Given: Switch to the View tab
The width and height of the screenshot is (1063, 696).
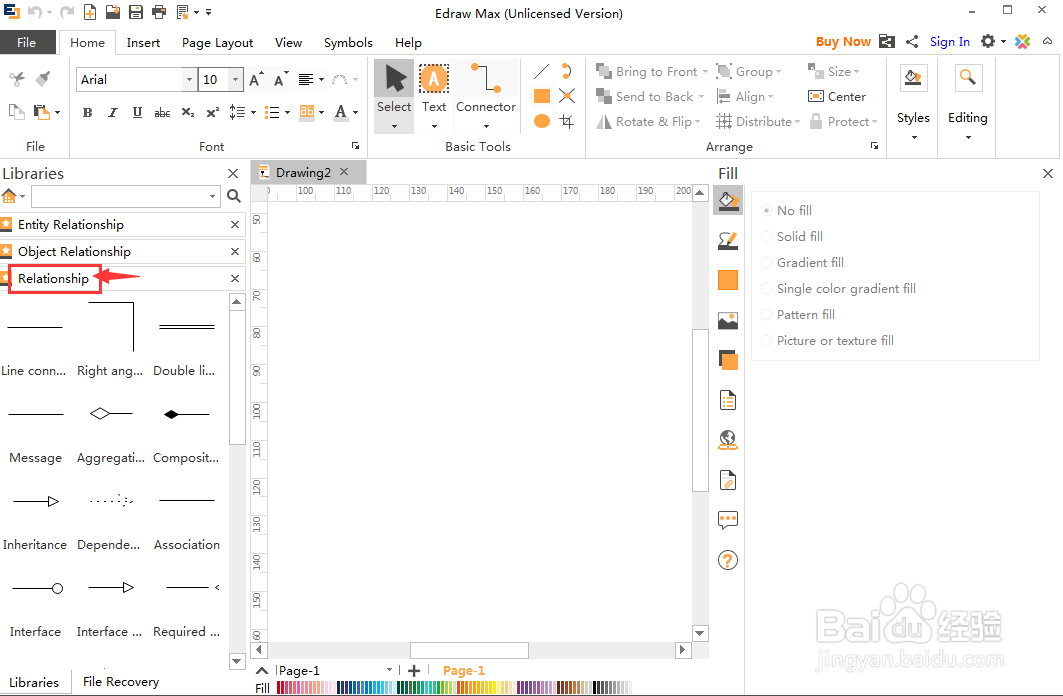Looking at the screenshot, I should coord(288,43).
